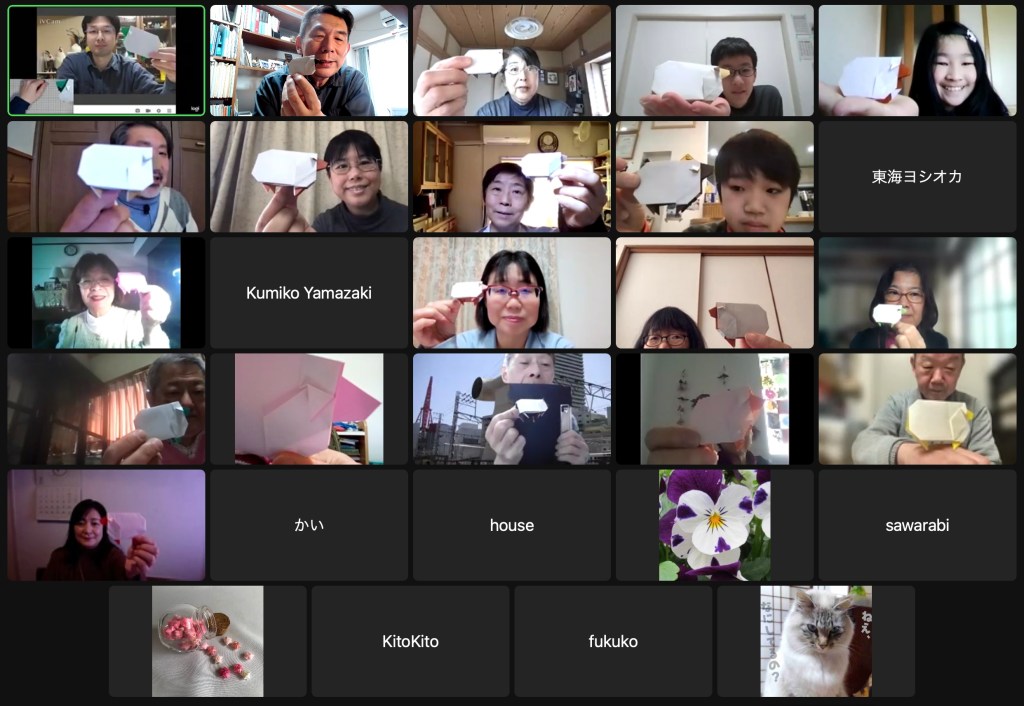Click the video tile with wooden cabinet background
1024x706 pixels.
click(x=512, y=177)
